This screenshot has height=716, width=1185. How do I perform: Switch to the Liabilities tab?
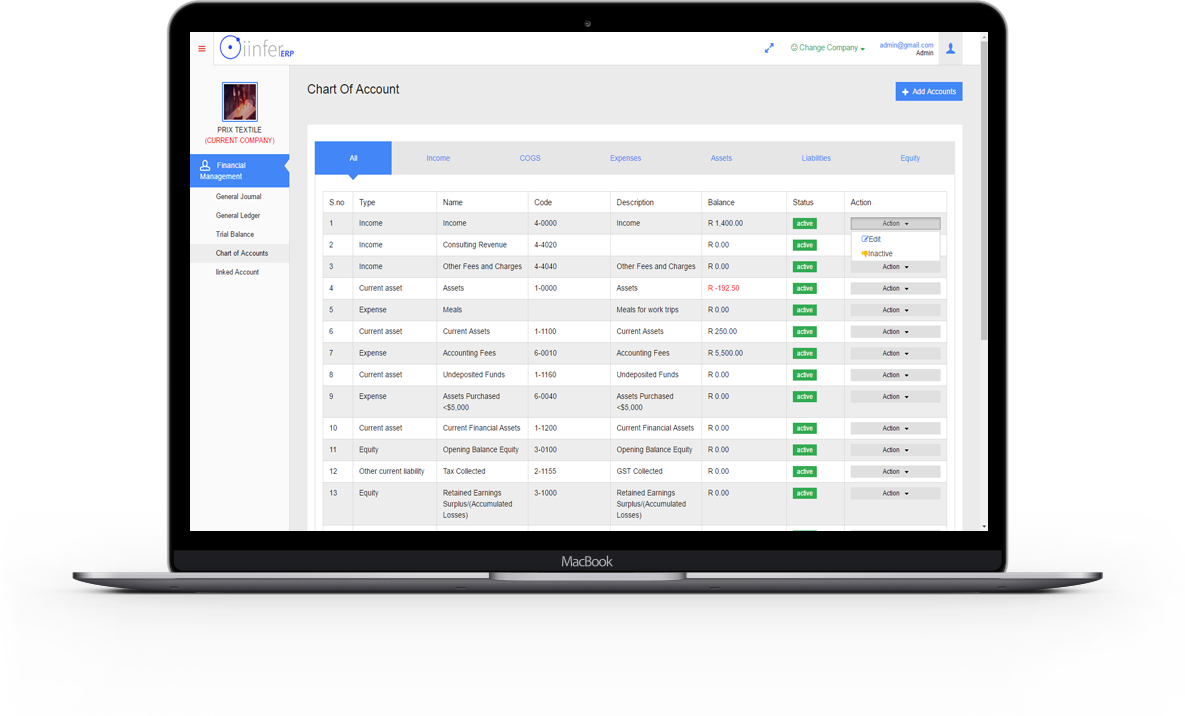point(816,158)
